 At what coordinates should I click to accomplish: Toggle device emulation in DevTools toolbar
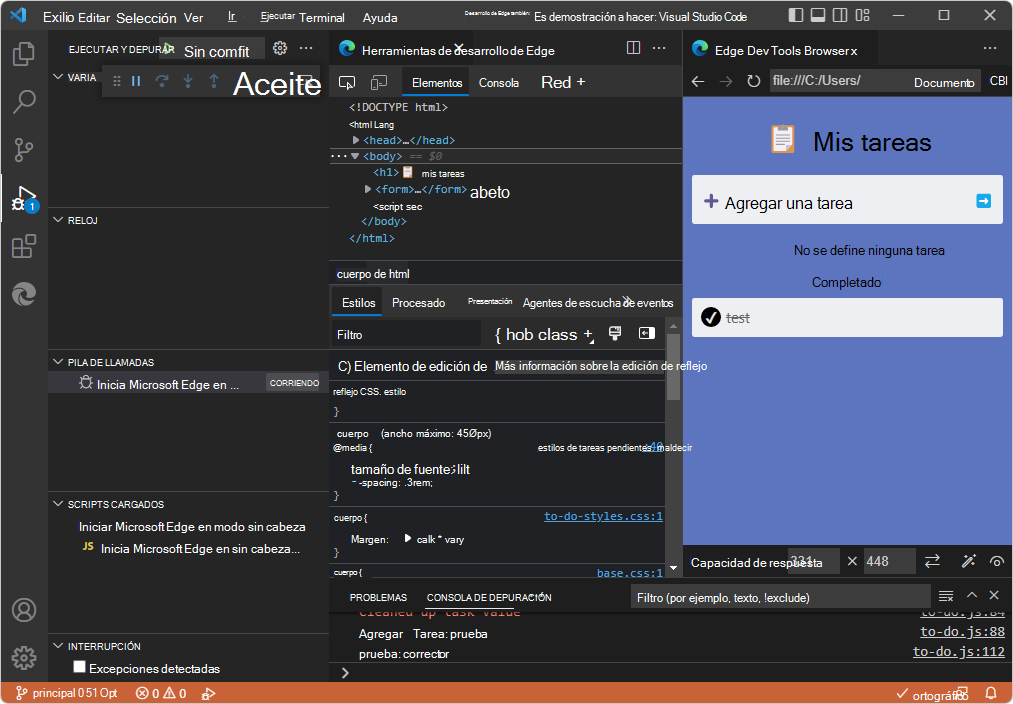(380, 82)
